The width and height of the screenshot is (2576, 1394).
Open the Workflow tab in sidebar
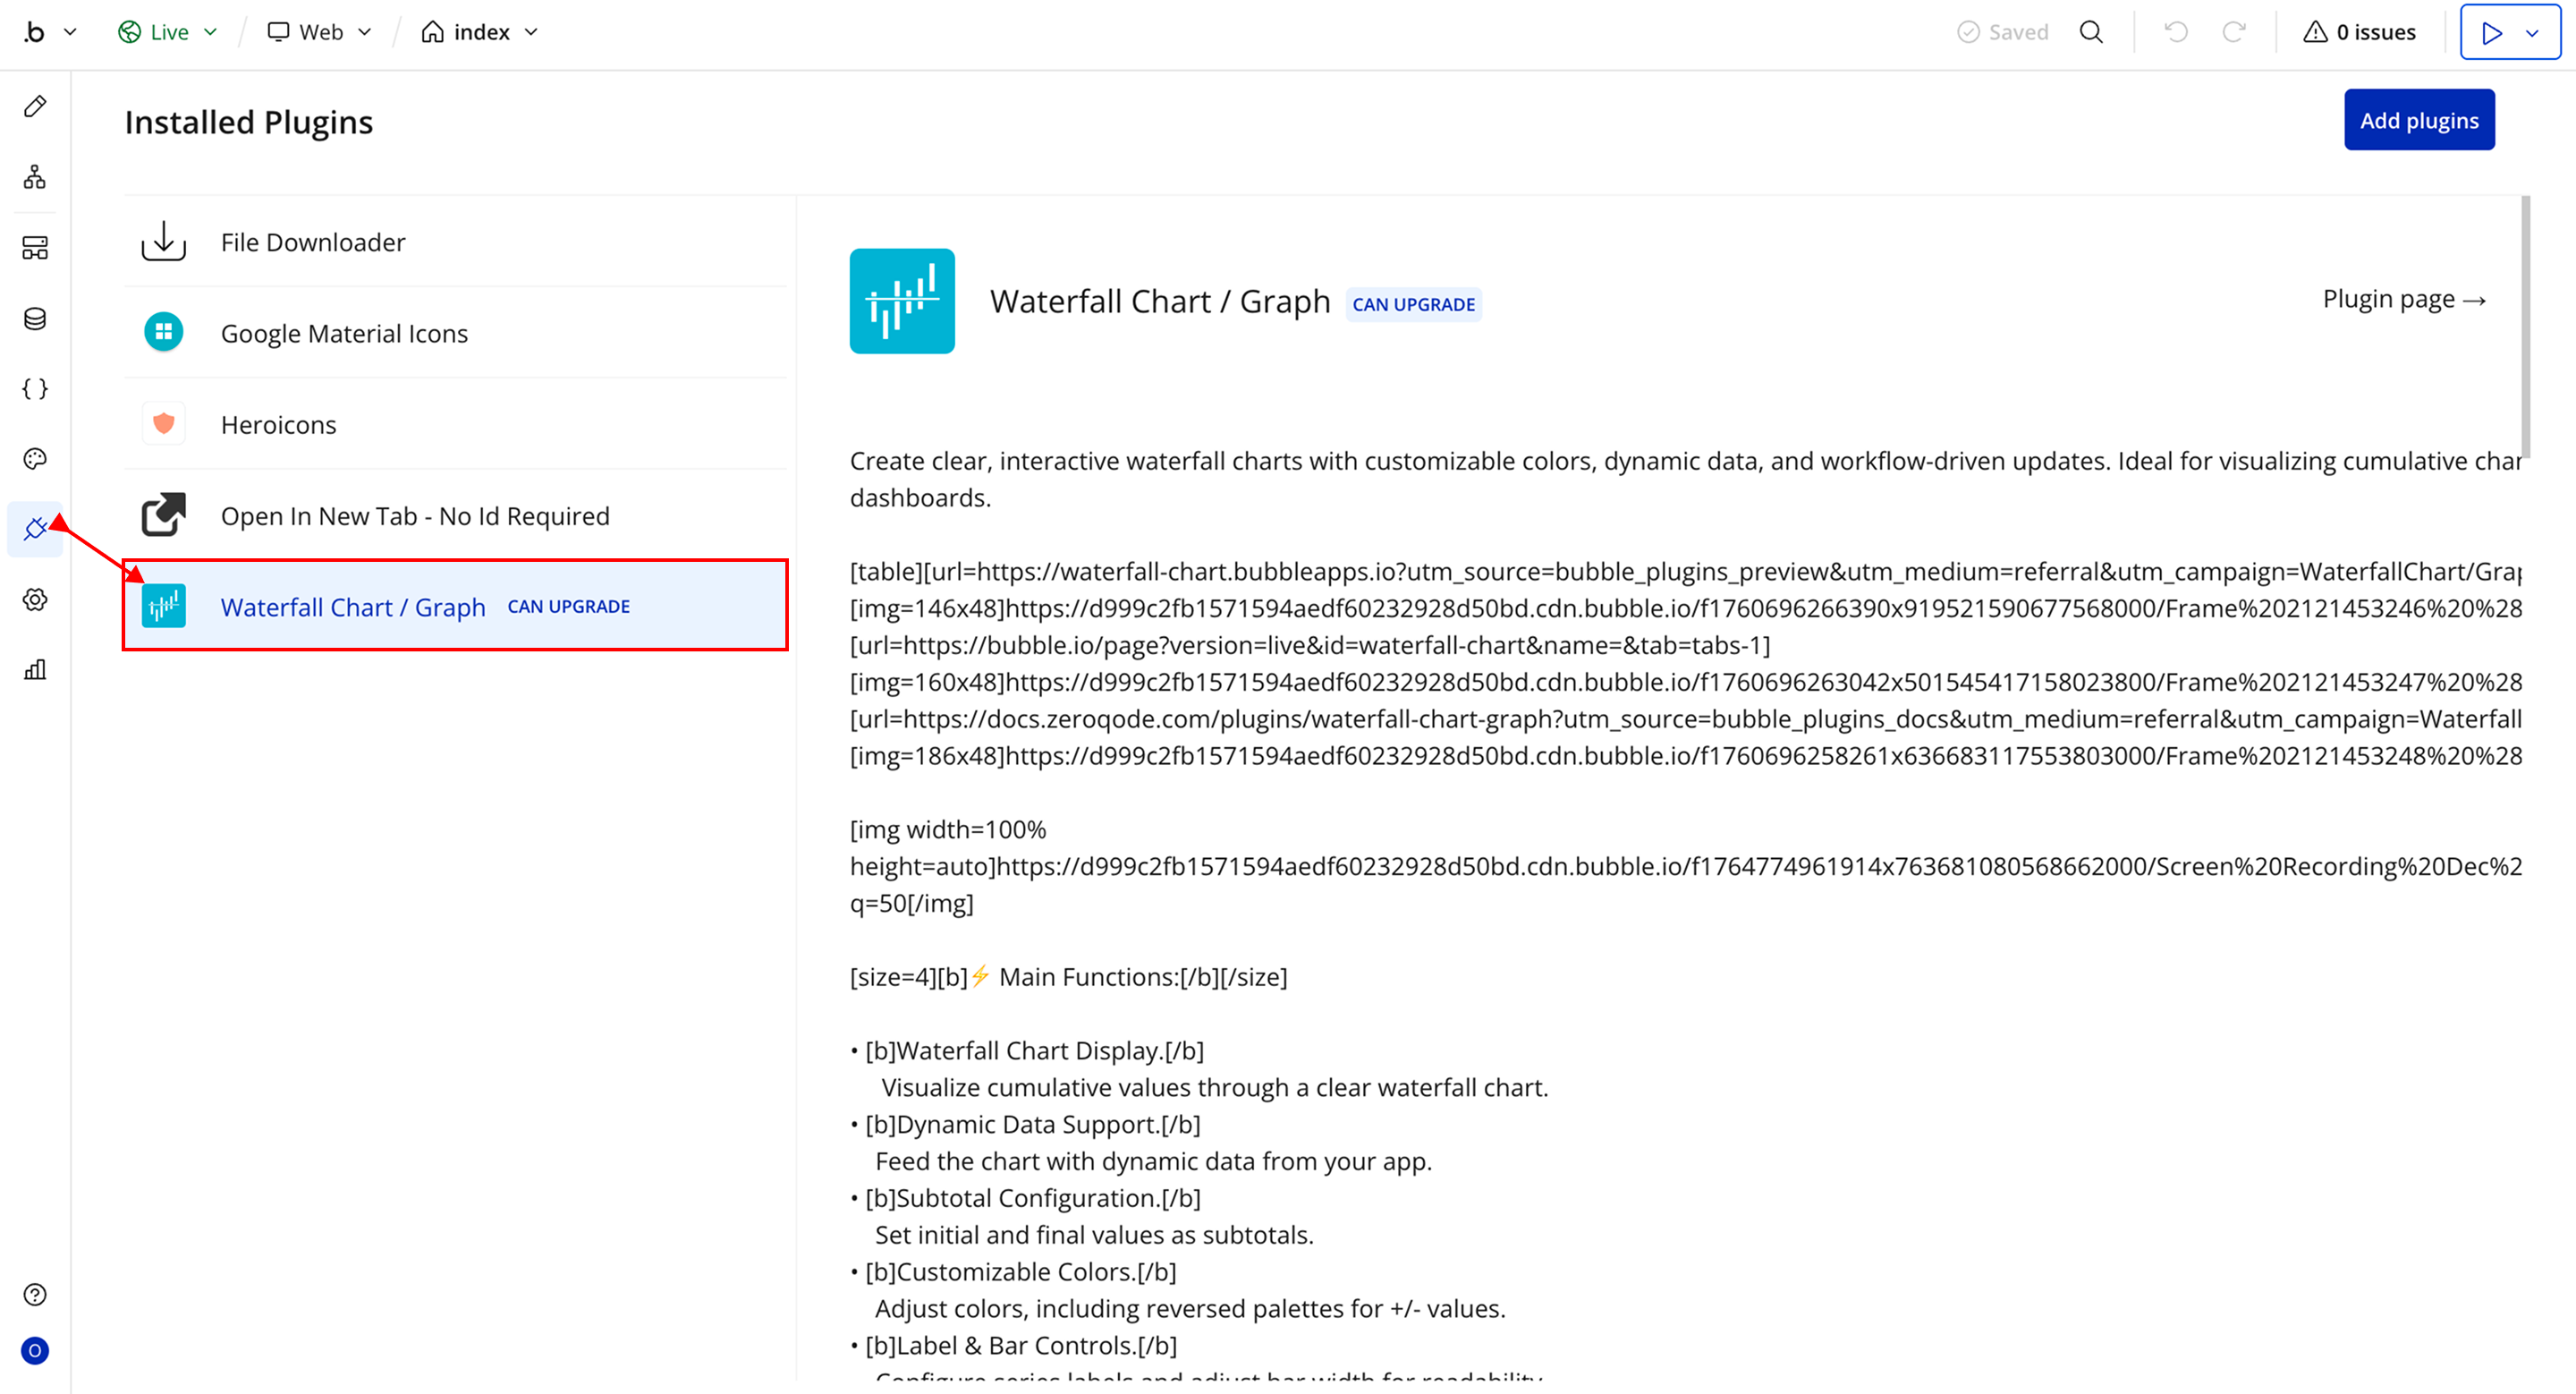(x=35, y=177)
